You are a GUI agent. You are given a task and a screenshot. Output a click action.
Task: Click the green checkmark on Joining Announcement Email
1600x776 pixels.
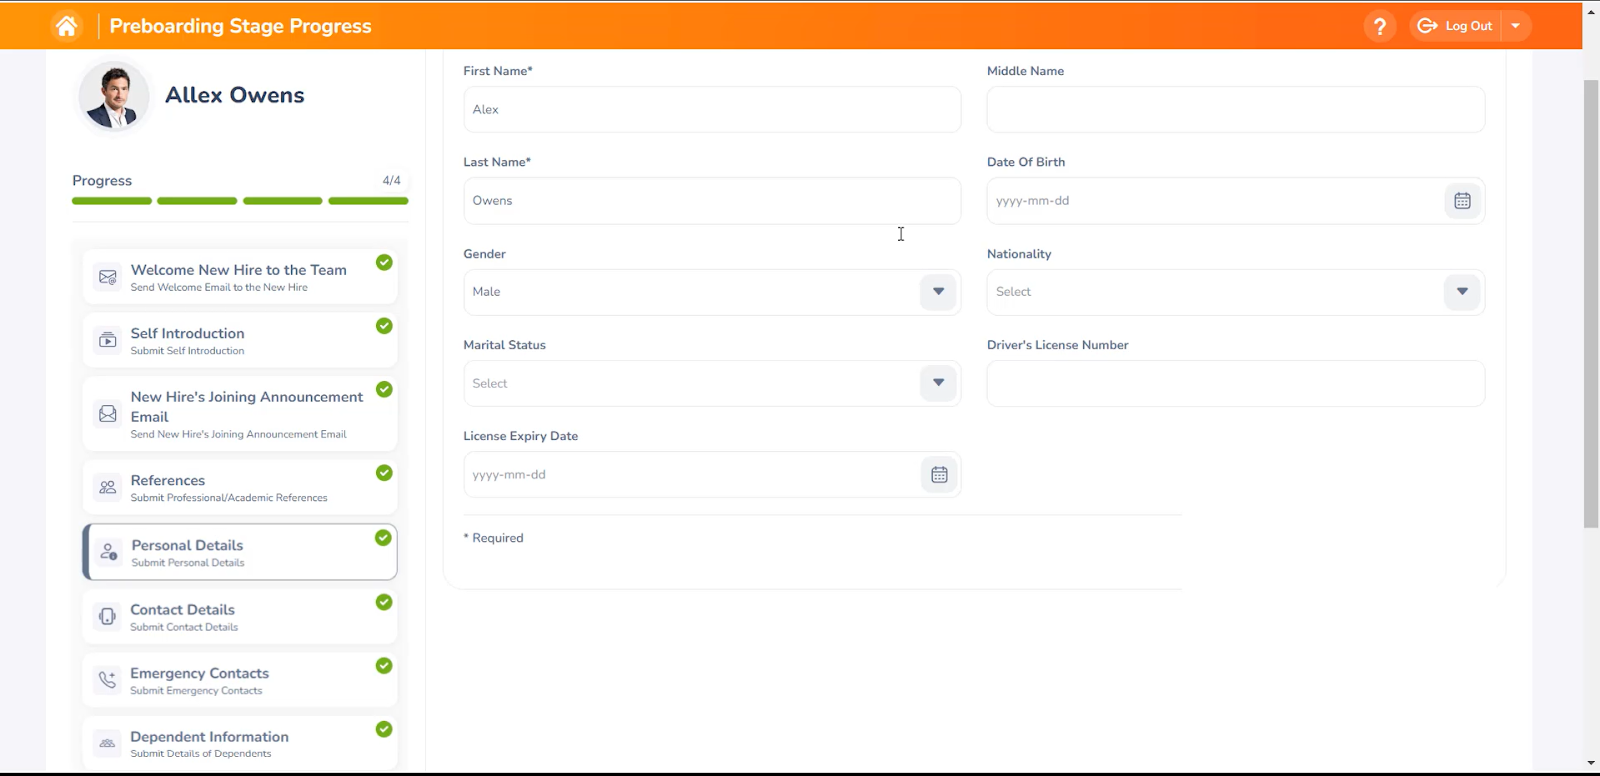point(384,389)
